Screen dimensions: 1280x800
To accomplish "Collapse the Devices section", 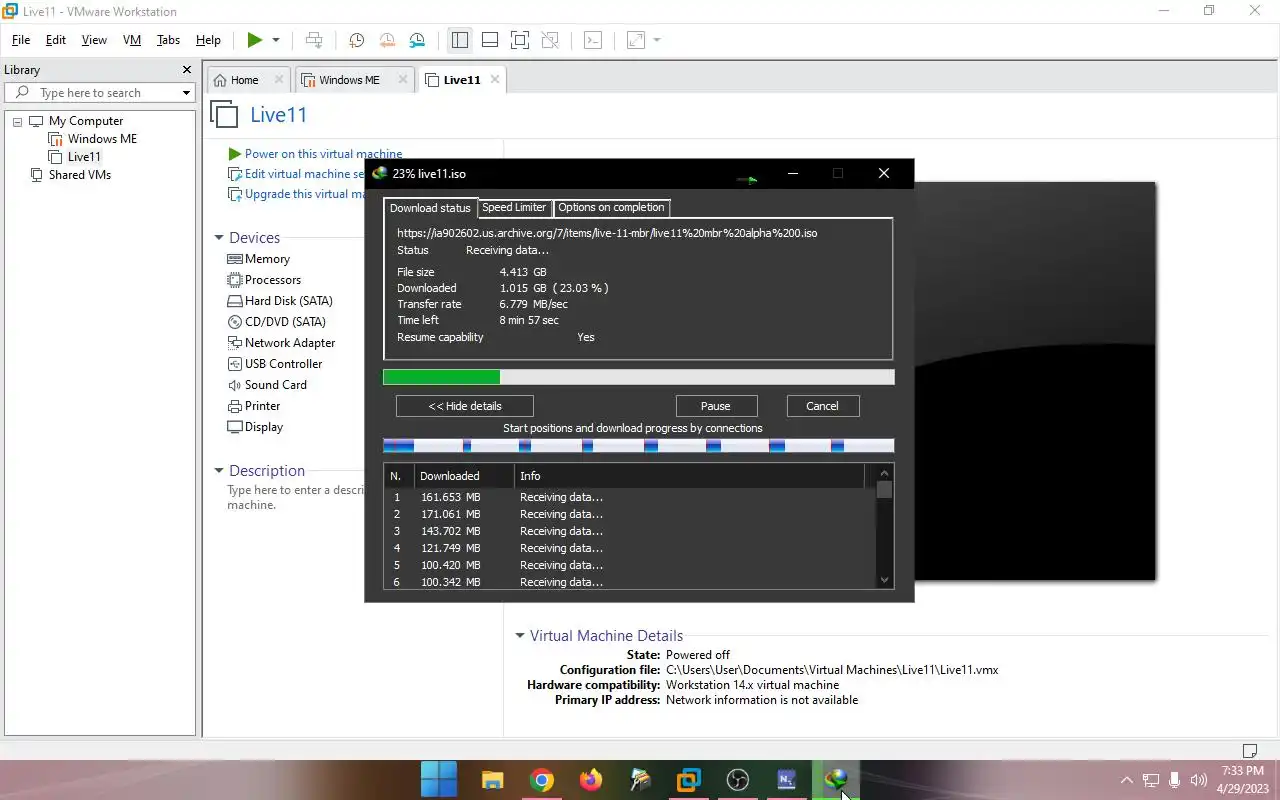I will [219, 238].
